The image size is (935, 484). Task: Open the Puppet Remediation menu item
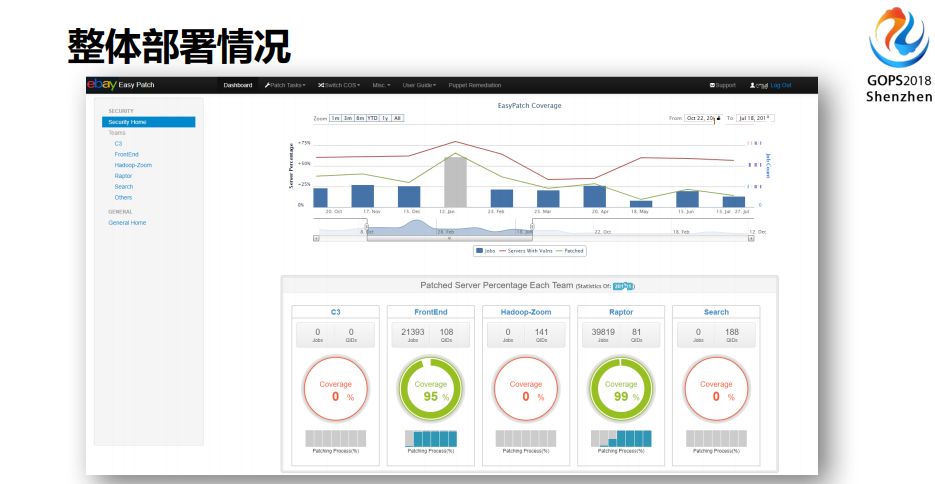pyautogui.click(x=475, y=85)
